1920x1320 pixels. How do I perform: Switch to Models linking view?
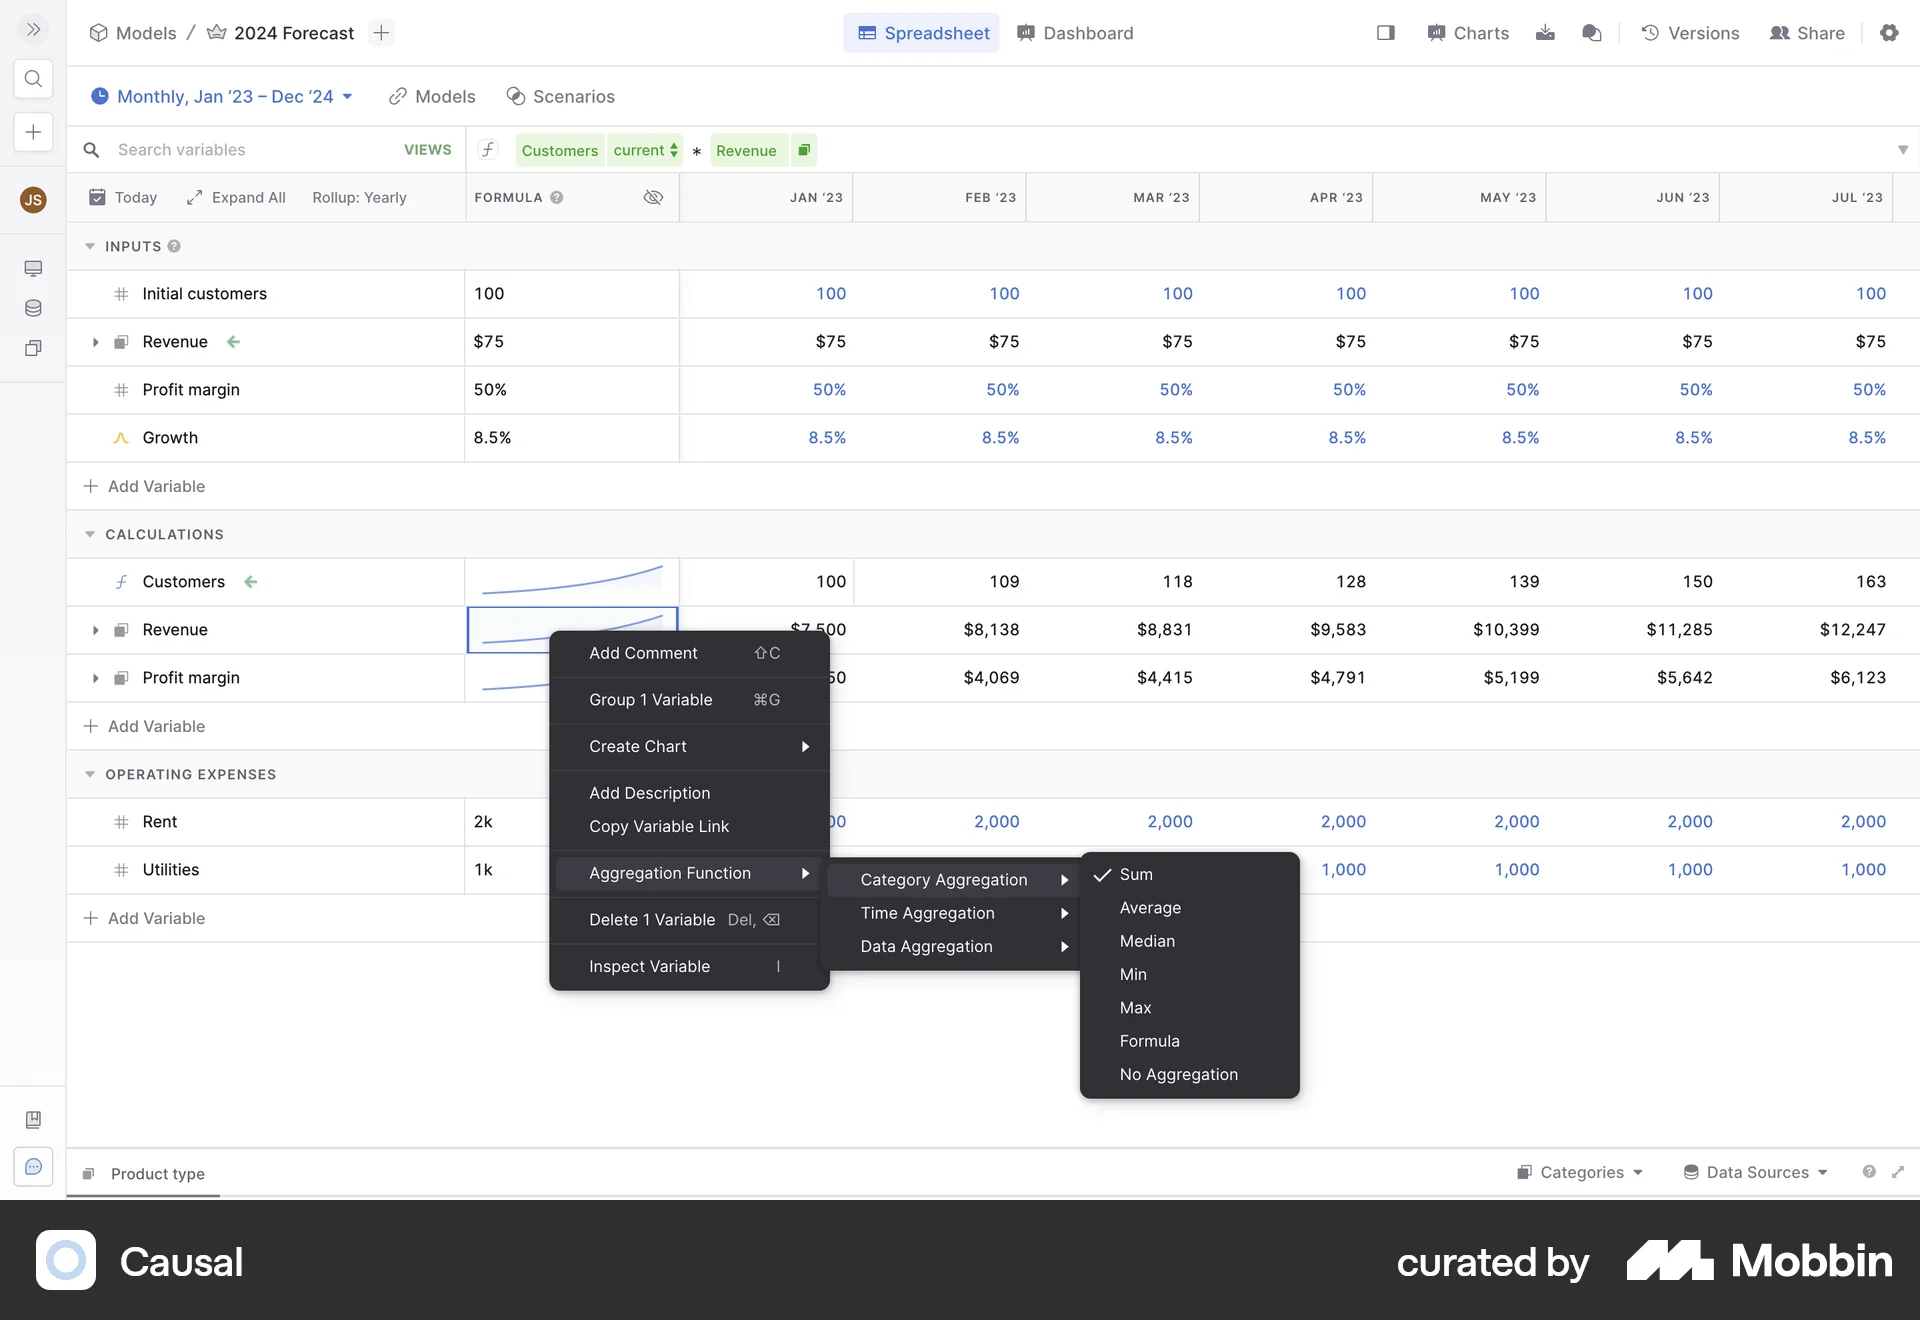click(x=431, y=96)
